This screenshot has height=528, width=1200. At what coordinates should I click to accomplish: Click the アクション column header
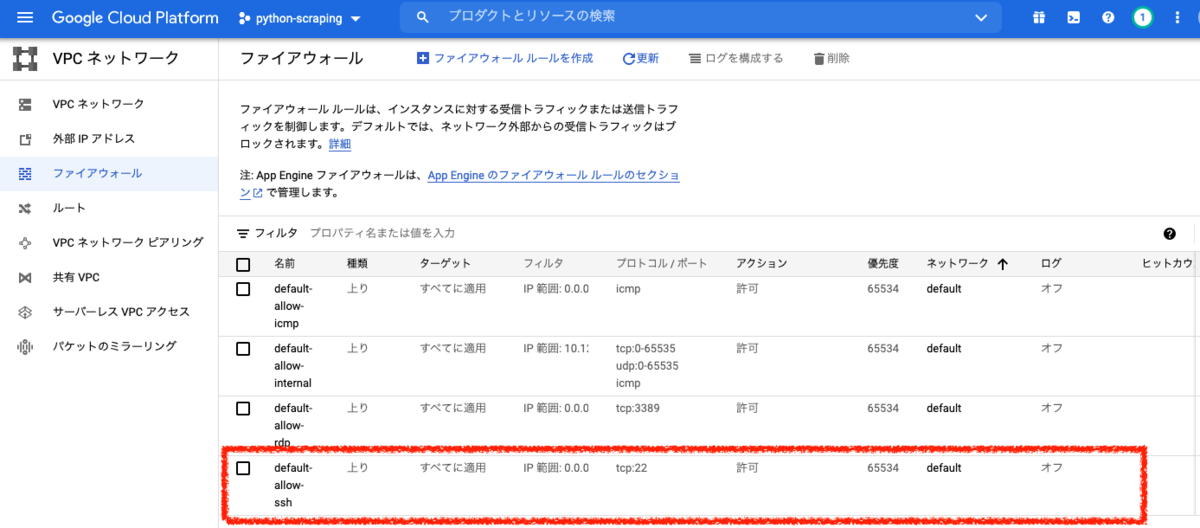(762, 264)
